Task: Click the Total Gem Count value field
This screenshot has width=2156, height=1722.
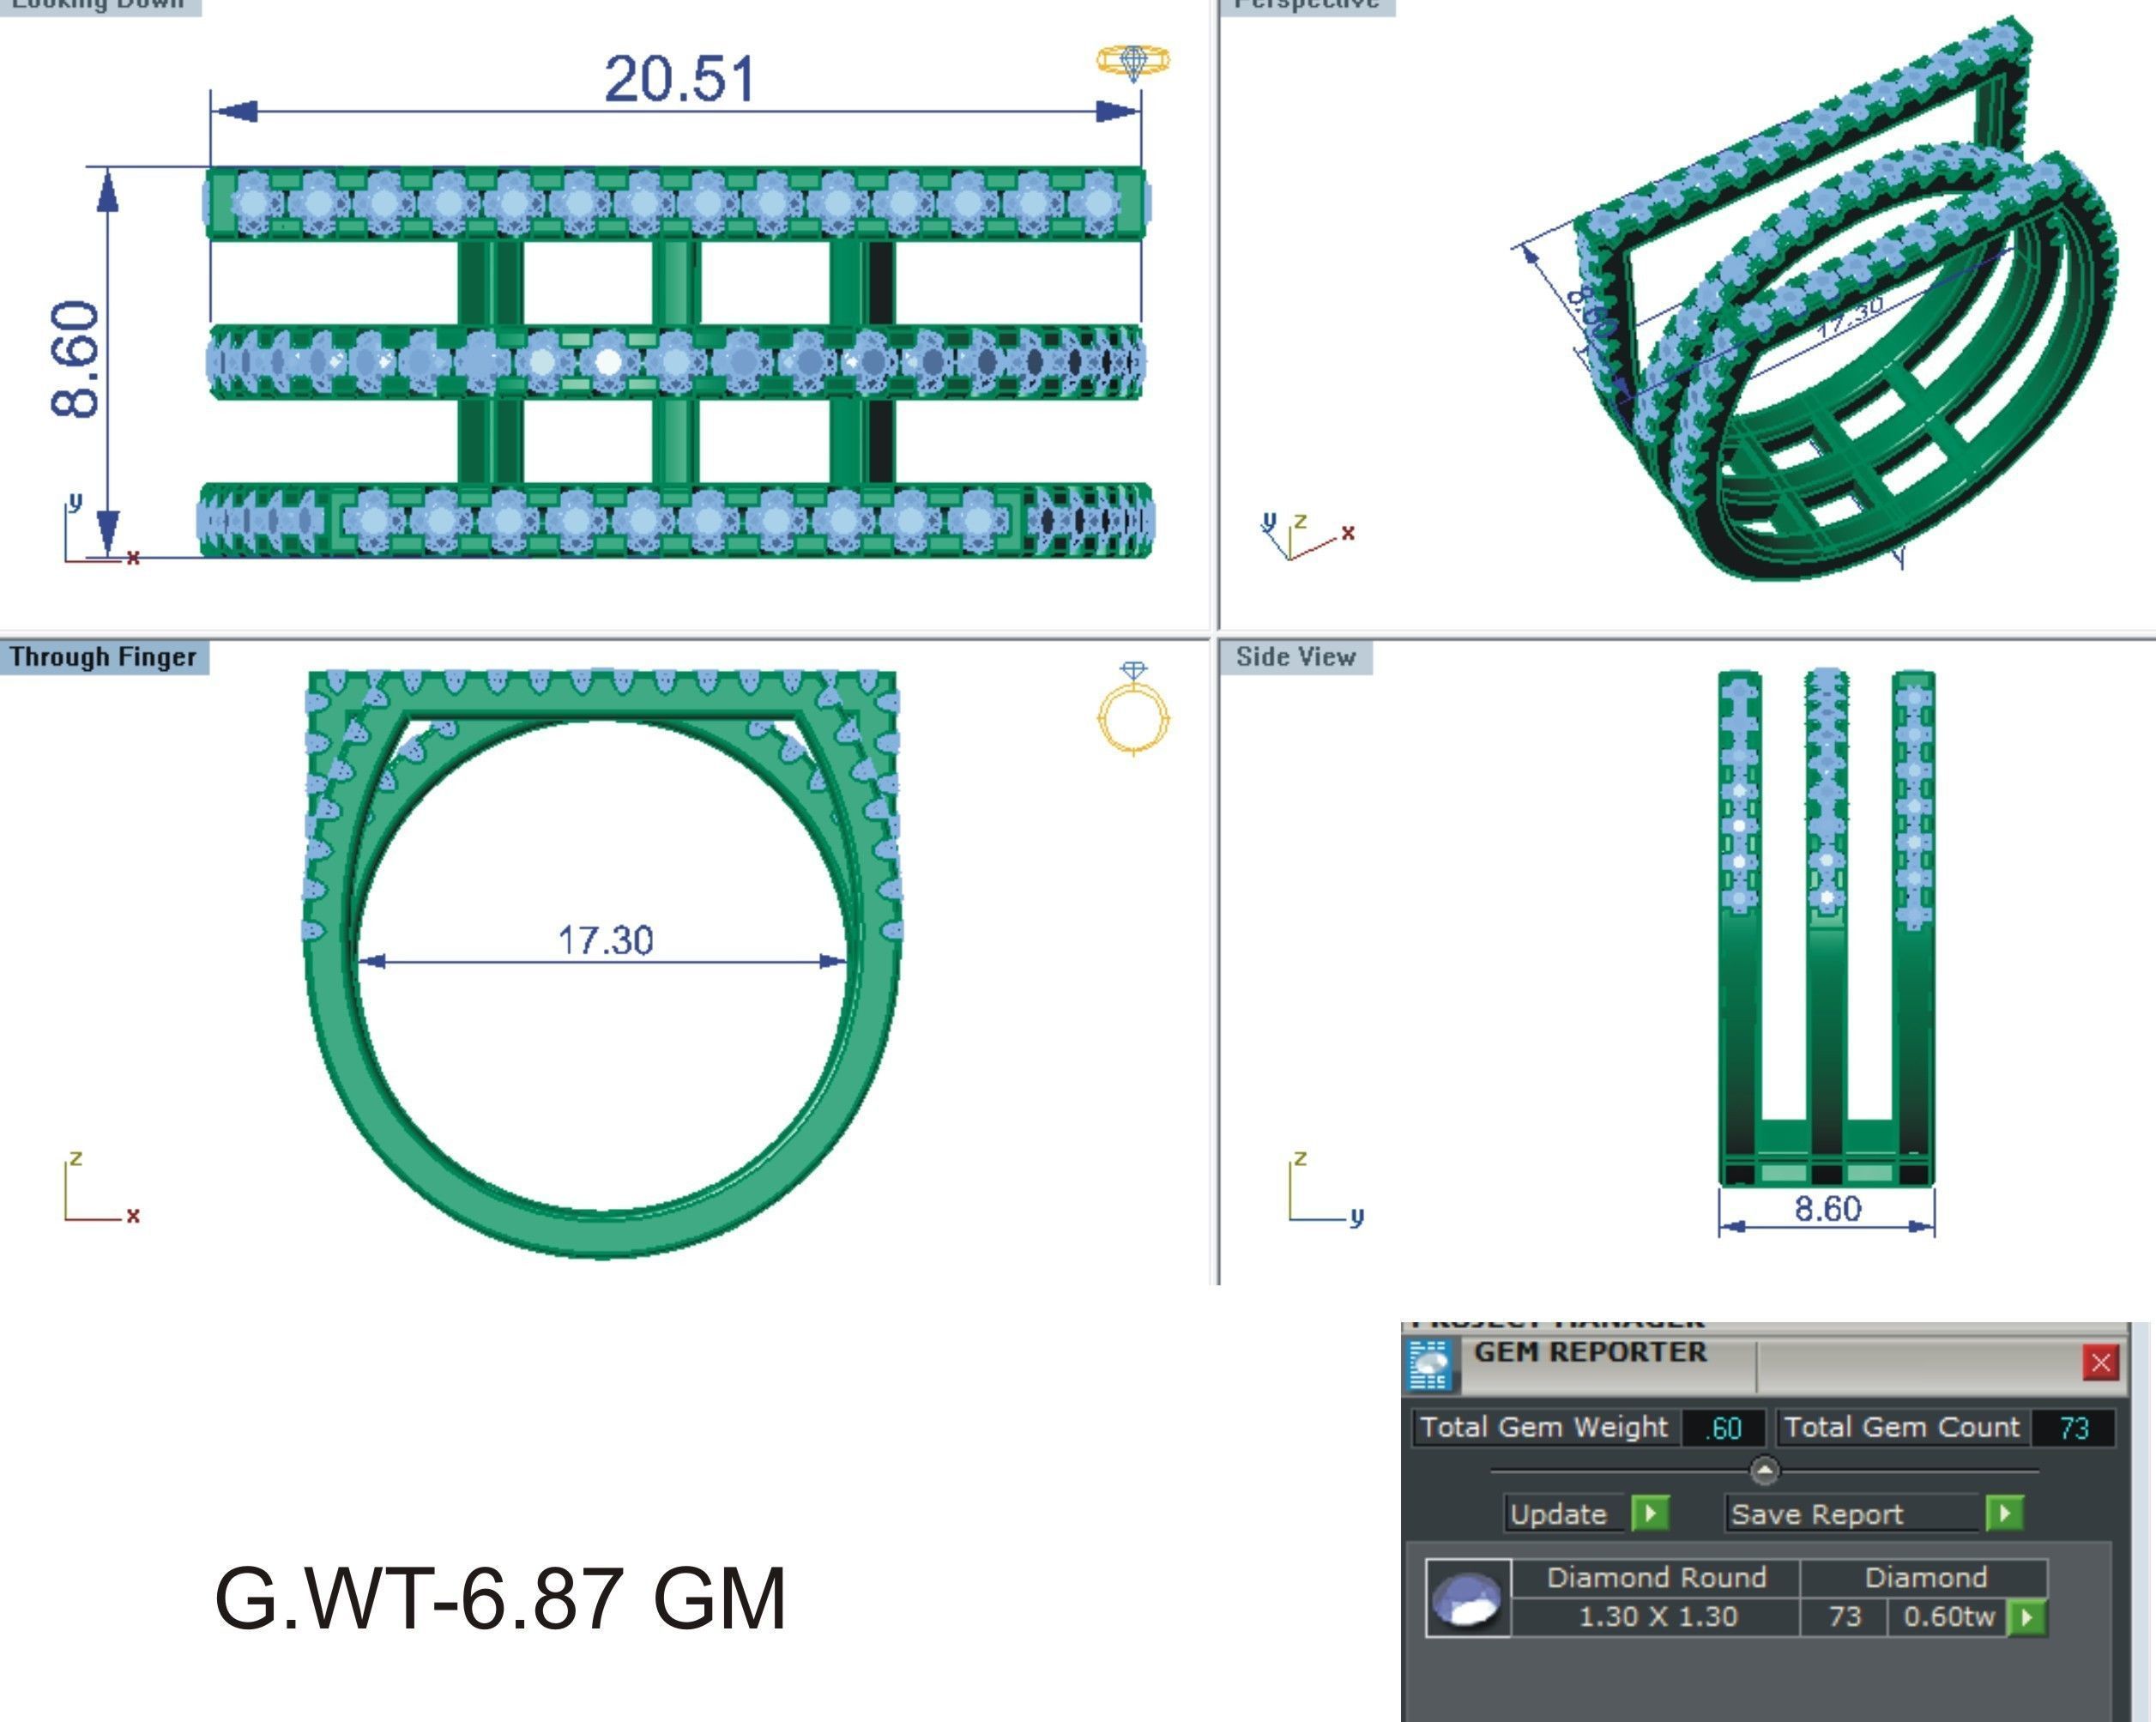Action: (x=2073, y=1428)
